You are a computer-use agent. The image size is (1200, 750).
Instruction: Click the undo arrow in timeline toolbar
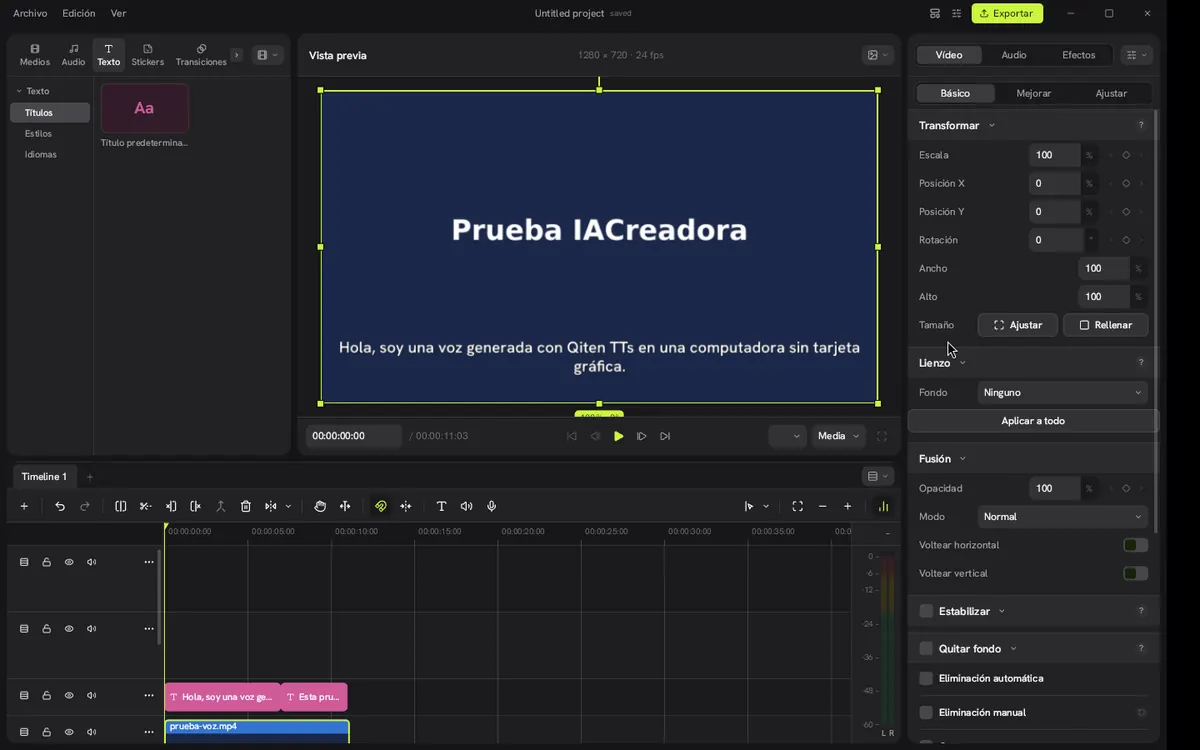tap(60, 506)
